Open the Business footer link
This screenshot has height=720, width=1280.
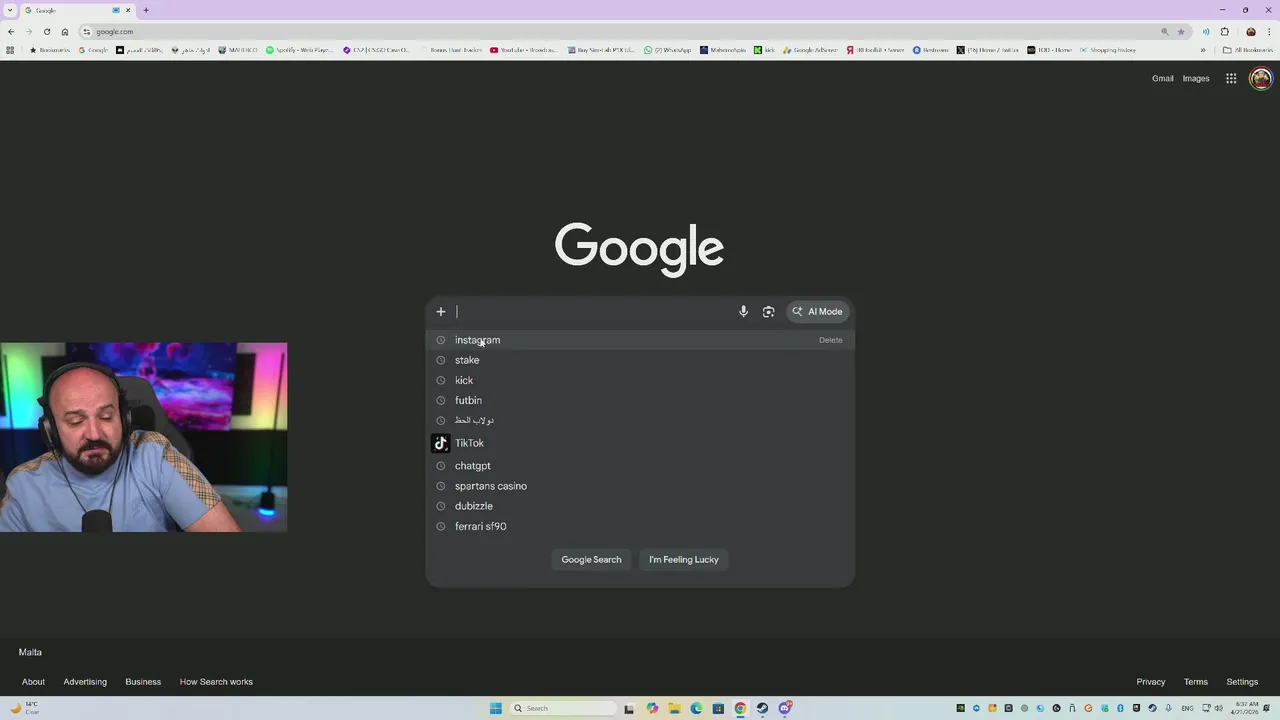143,682
